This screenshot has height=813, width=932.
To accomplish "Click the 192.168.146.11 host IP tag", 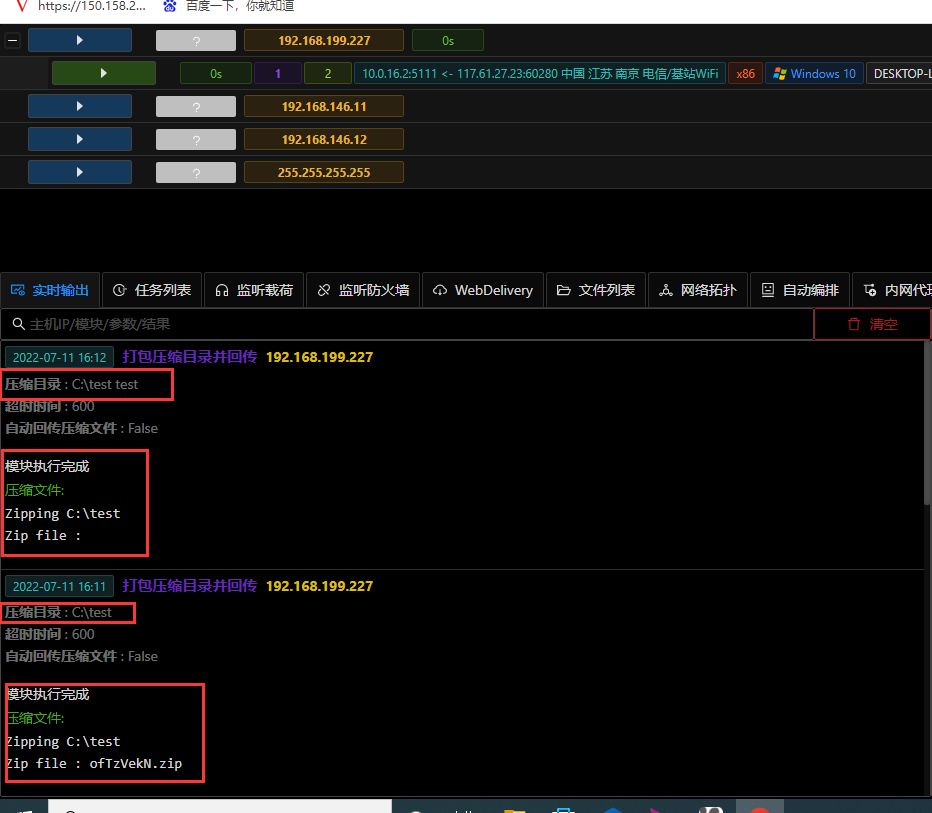I will (x=324, y=106).
